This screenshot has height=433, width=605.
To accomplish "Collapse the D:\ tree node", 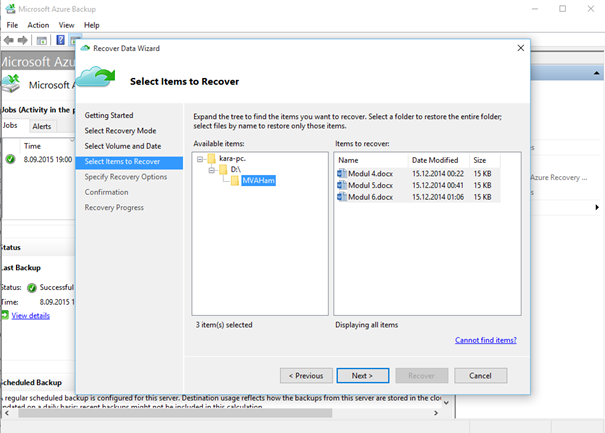I will [211, 170].
